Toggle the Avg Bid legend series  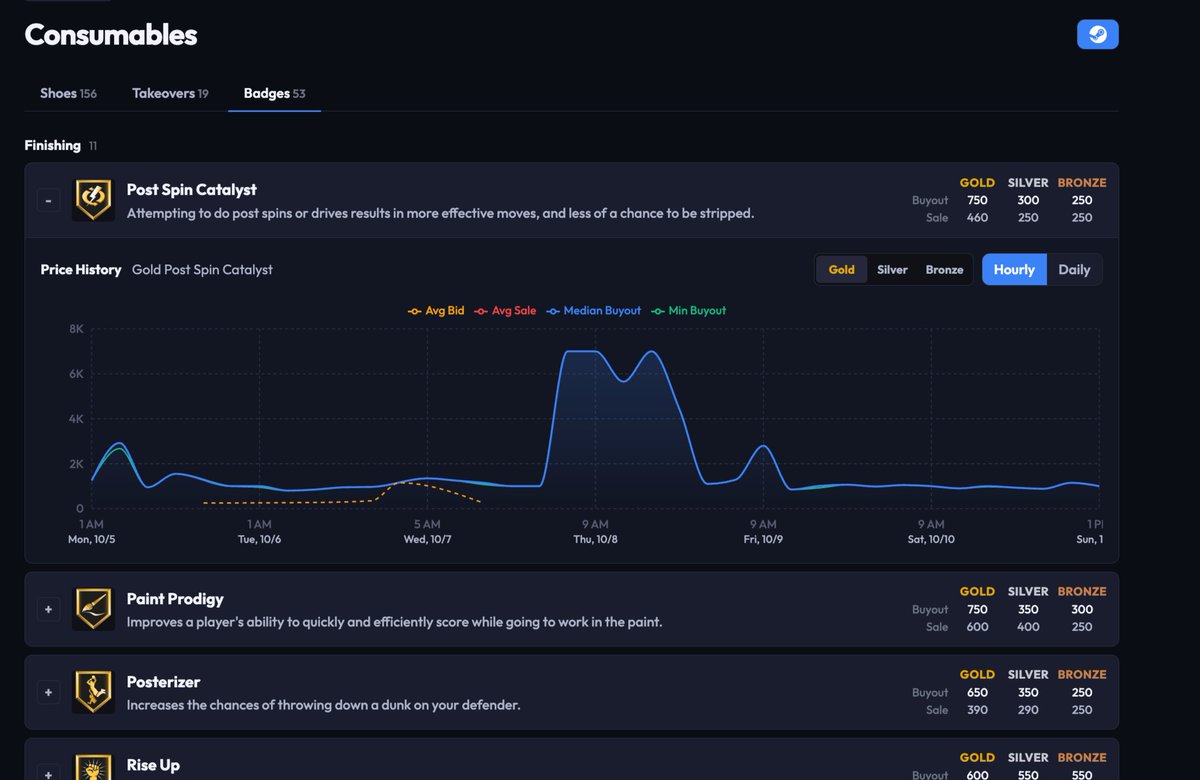[x=436, y=311]
